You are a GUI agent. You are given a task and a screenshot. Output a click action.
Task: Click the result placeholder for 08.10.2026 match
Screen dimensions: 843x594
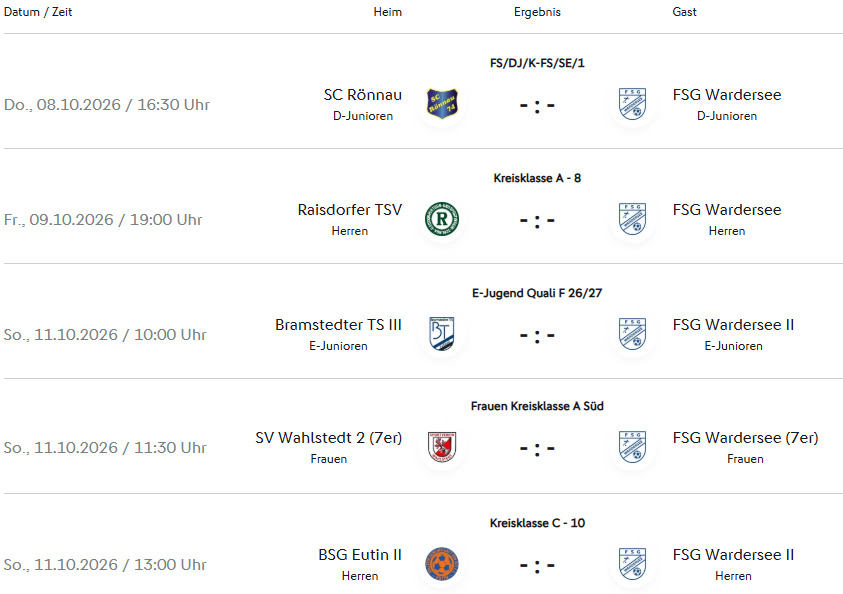[x=537, y=105]
